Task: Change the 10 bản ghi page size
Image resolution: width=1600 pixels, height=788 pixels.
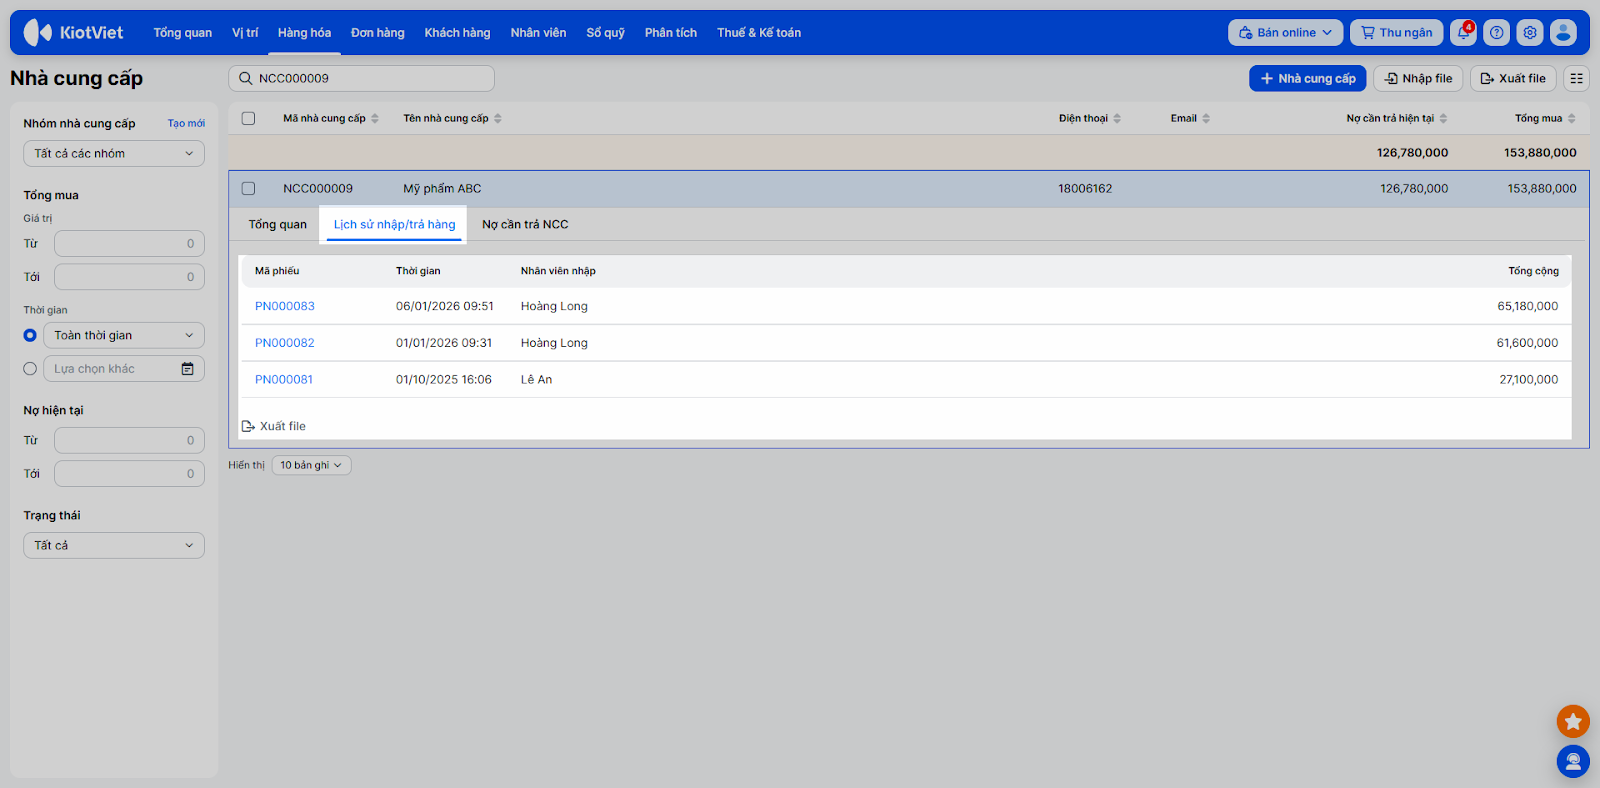Action: pyautogui.click(x=311, y=465)
